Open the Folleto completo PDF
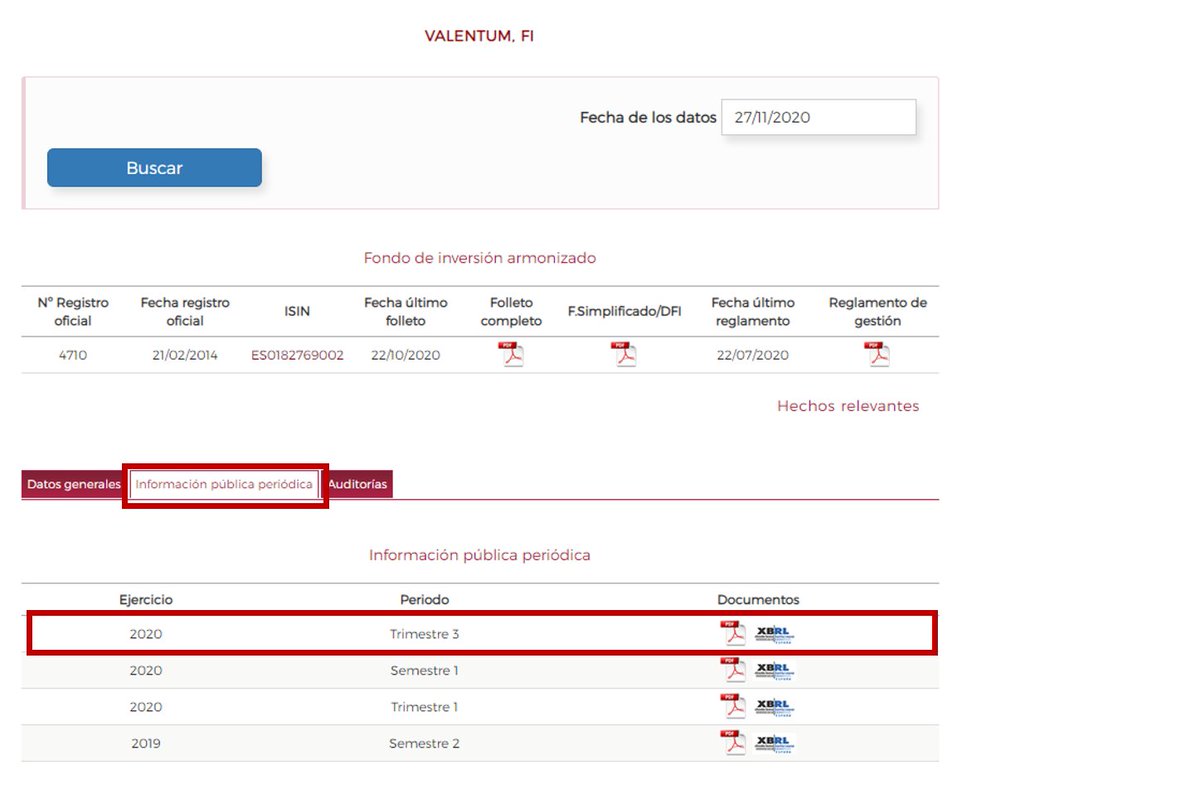Image resolution: width=1200 pixels, height=794 pixels. (x=511, y=355)
